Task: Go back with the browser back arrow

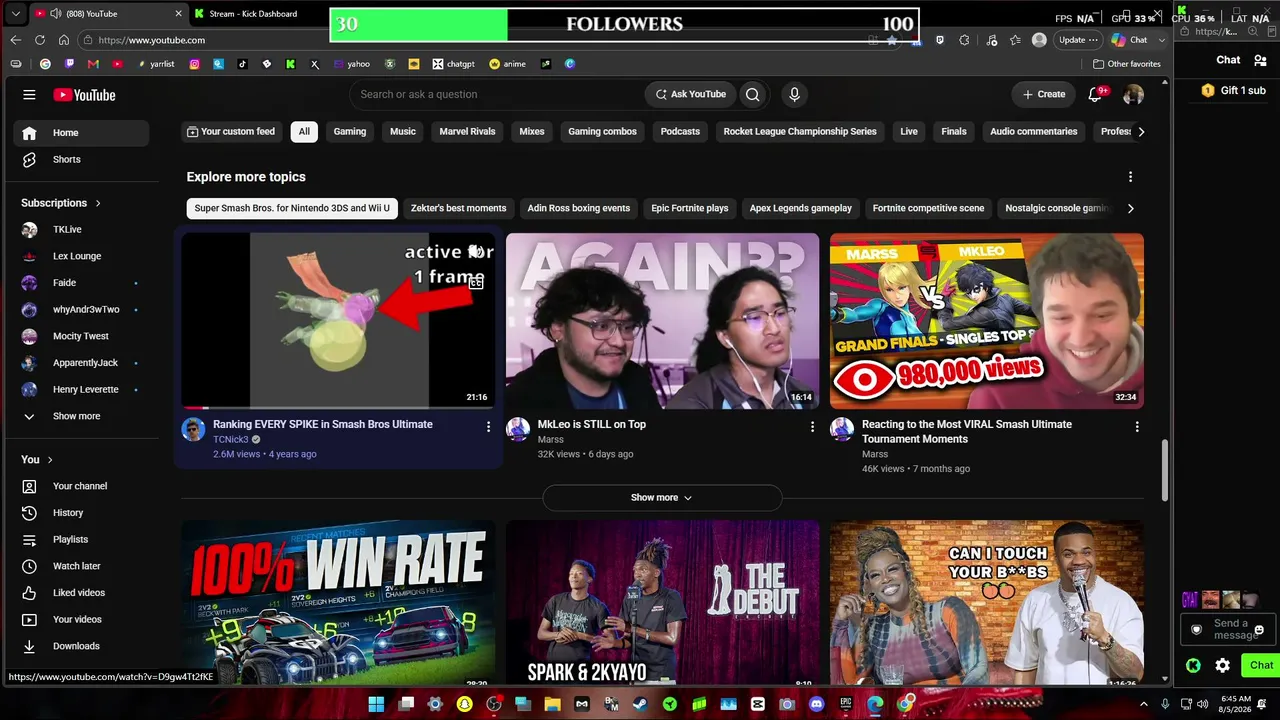Action: coord(15,40)
